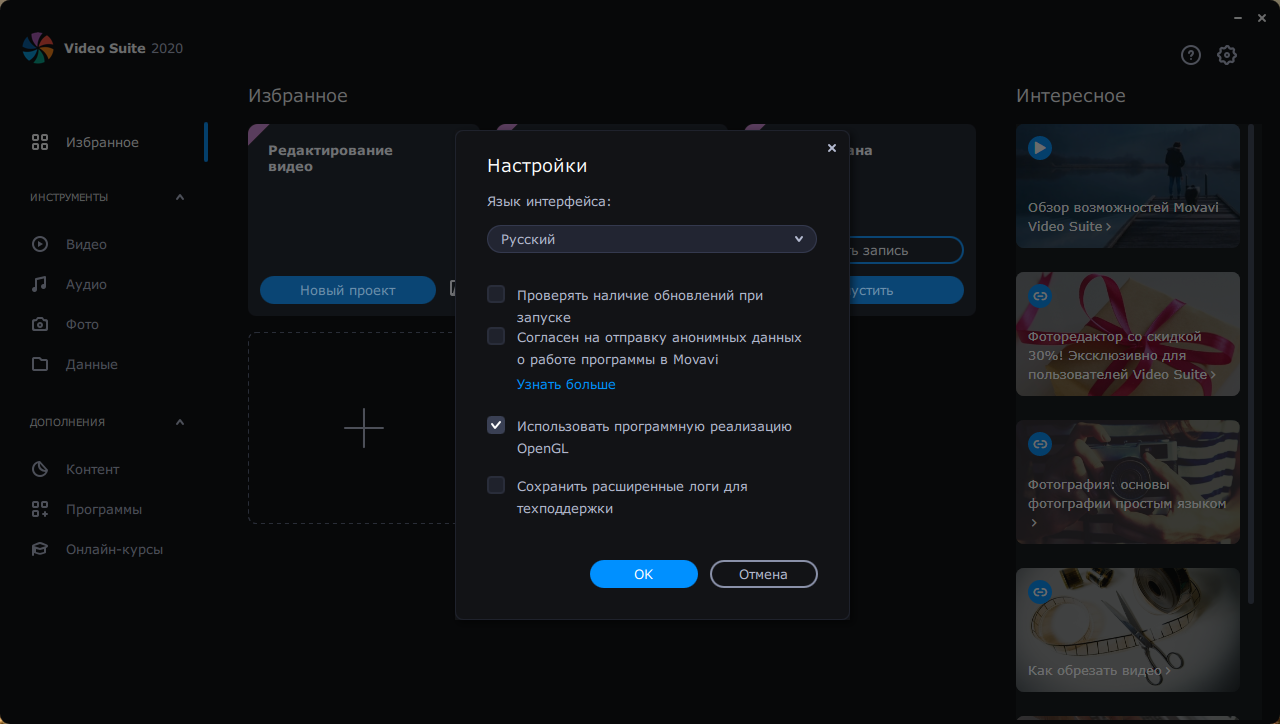Select Избранное in the sidebar

[102, 142]
